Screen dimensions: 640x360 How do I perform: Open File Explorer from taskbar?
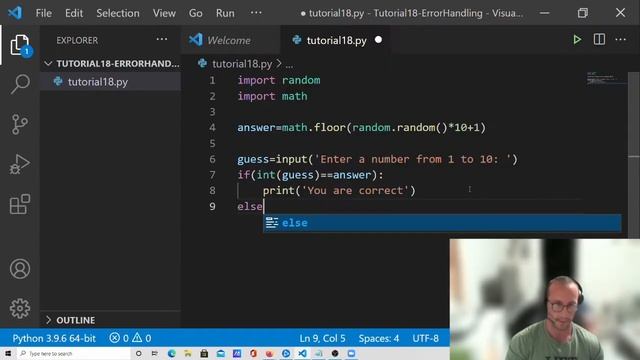(188, 353)
